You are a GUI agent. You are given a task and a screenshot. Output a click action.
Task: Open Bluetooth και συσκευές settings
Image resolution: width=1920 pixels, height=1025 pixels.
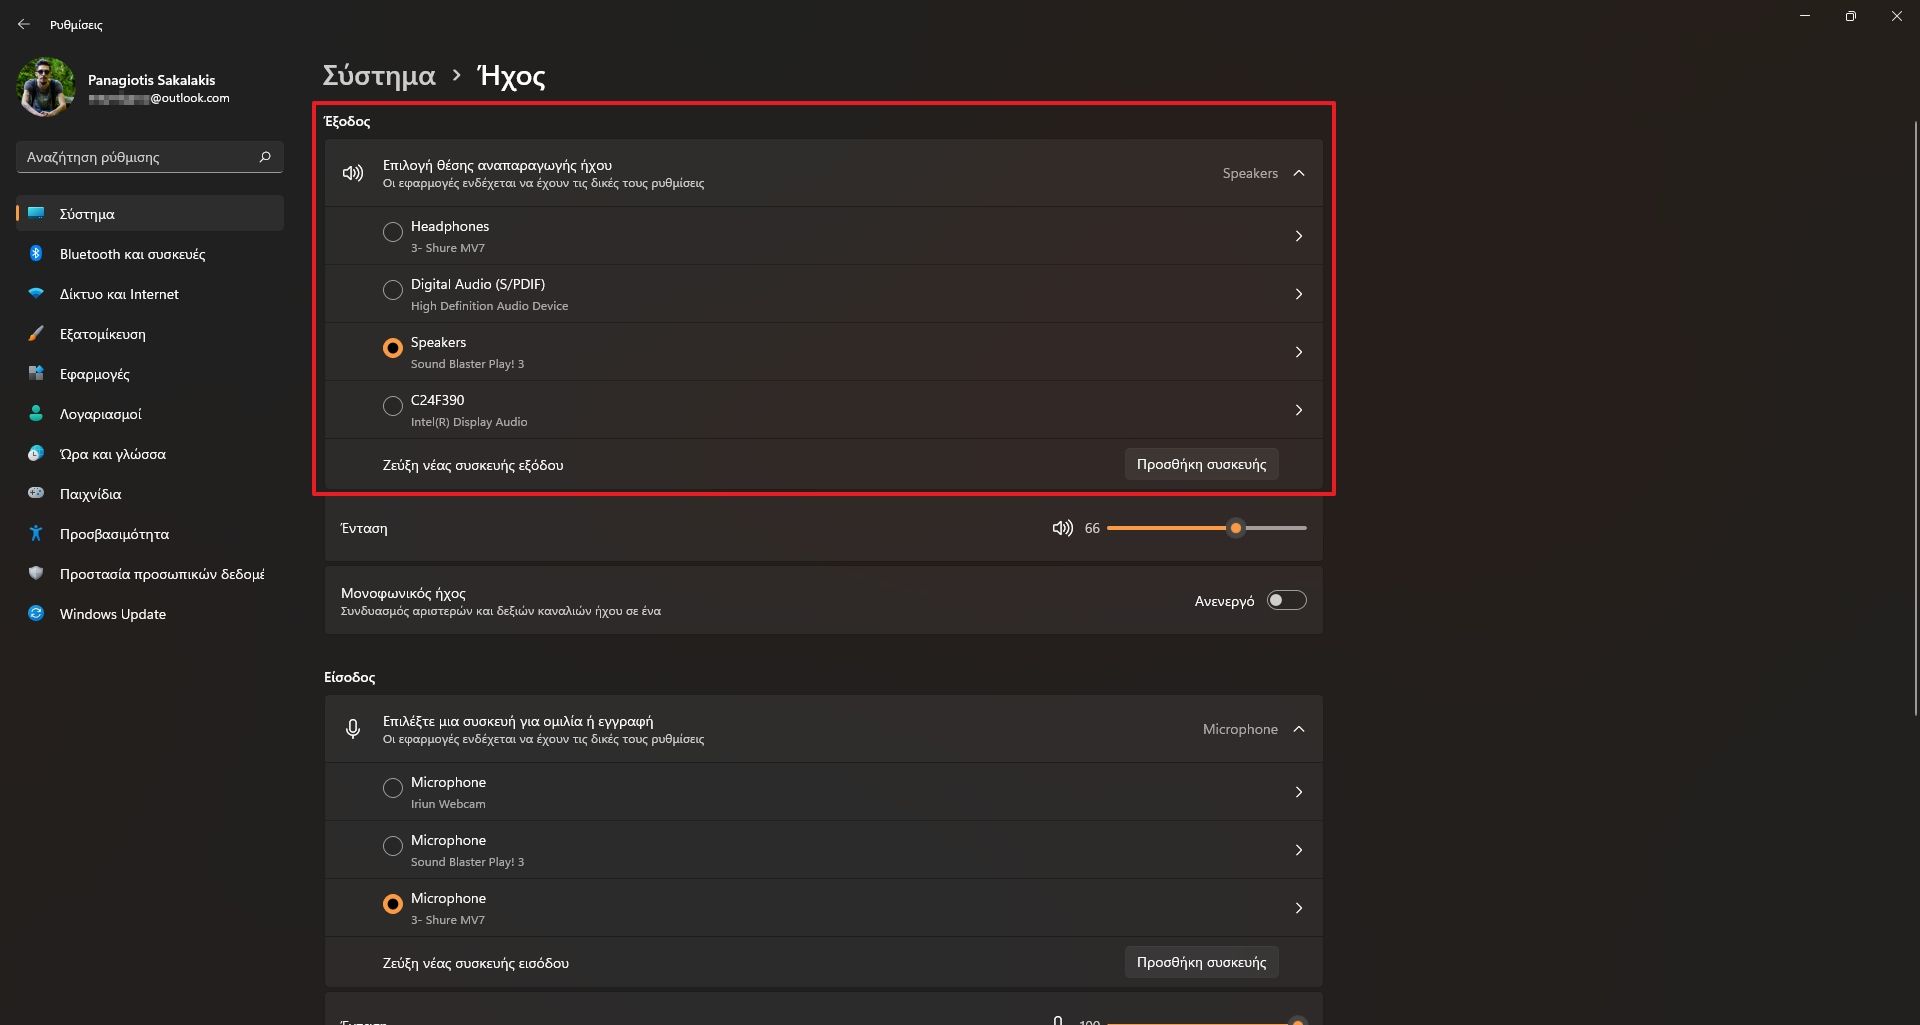(x=132, y=254)
